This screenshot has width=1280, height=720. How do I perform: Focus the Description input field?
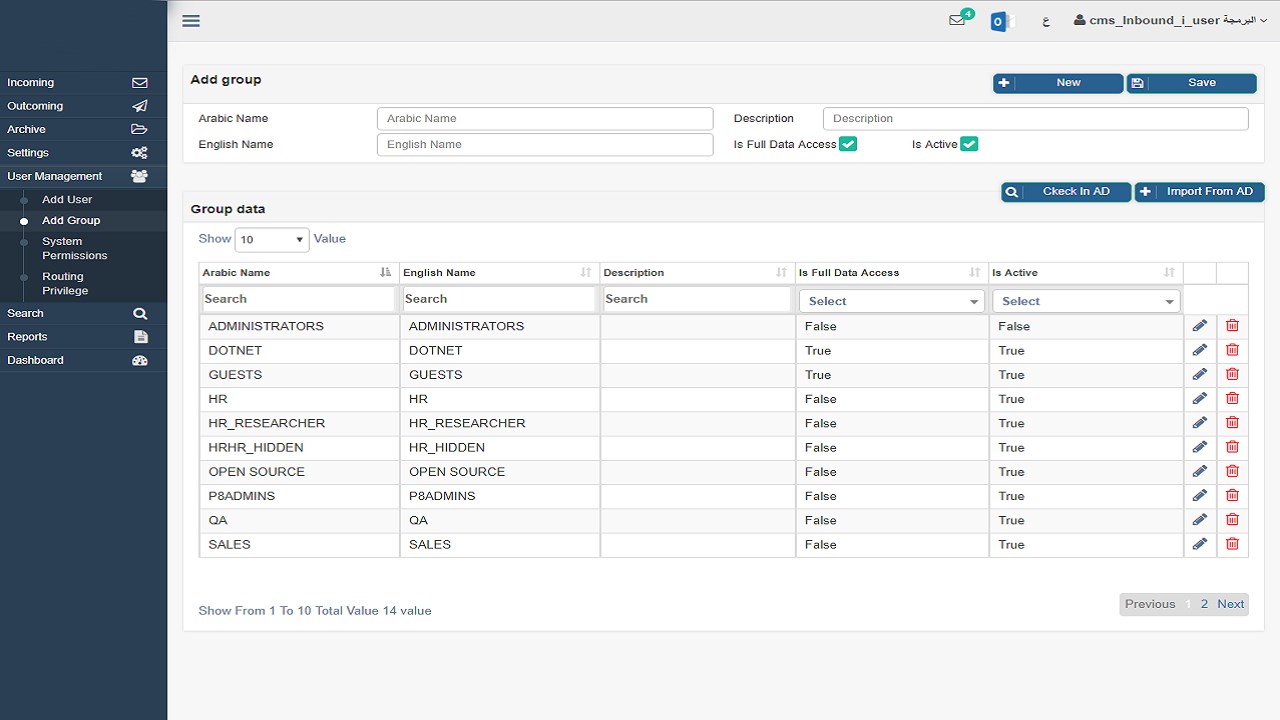coord(1036,118)
